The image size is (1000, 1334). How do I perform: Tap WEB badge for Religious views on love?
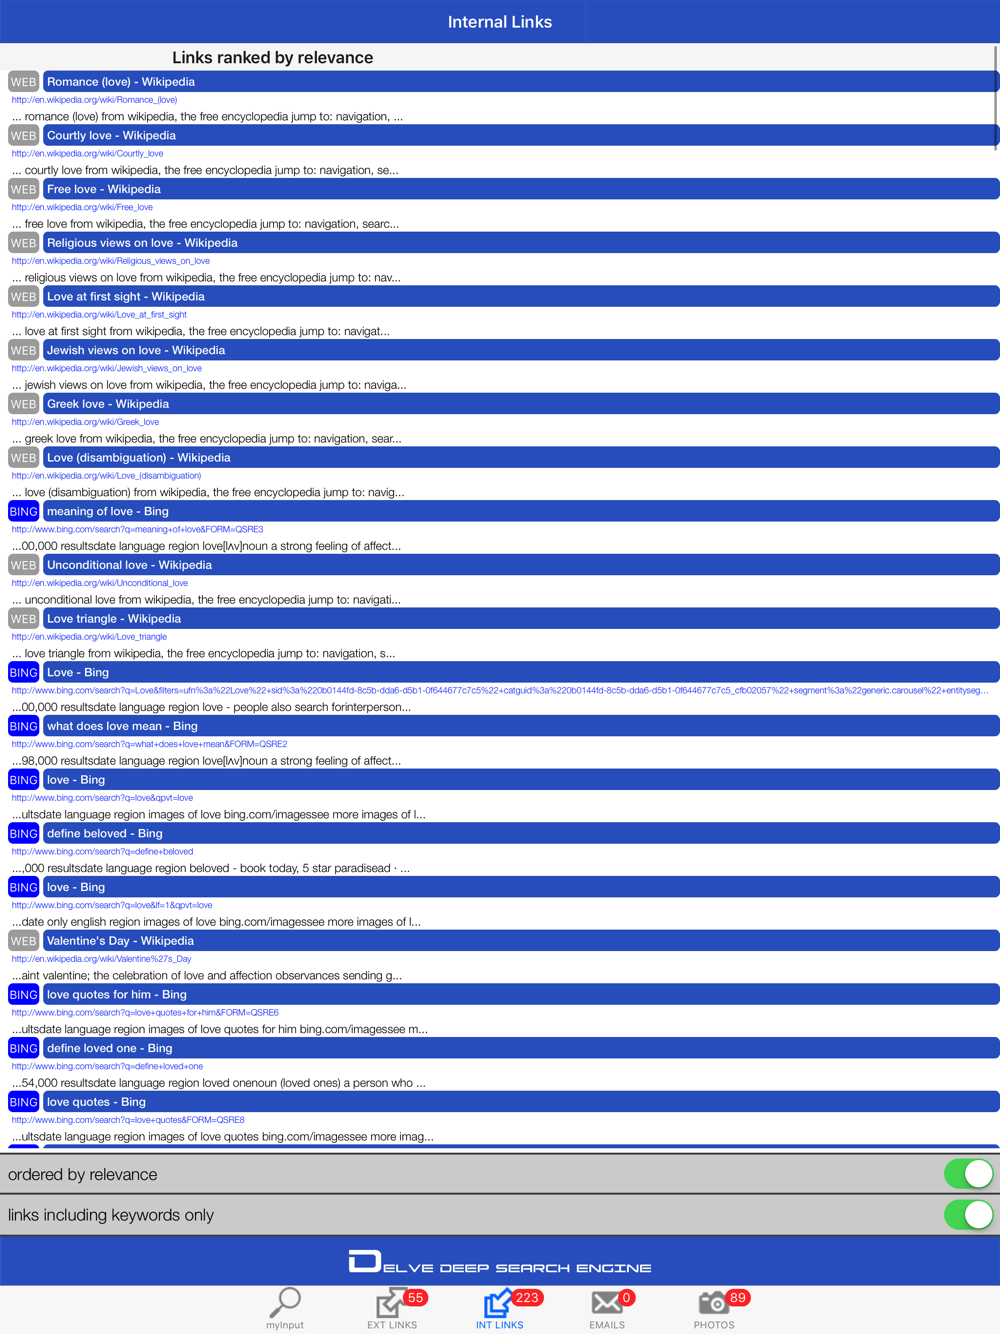pyautogui.click(x=23, y=243)
